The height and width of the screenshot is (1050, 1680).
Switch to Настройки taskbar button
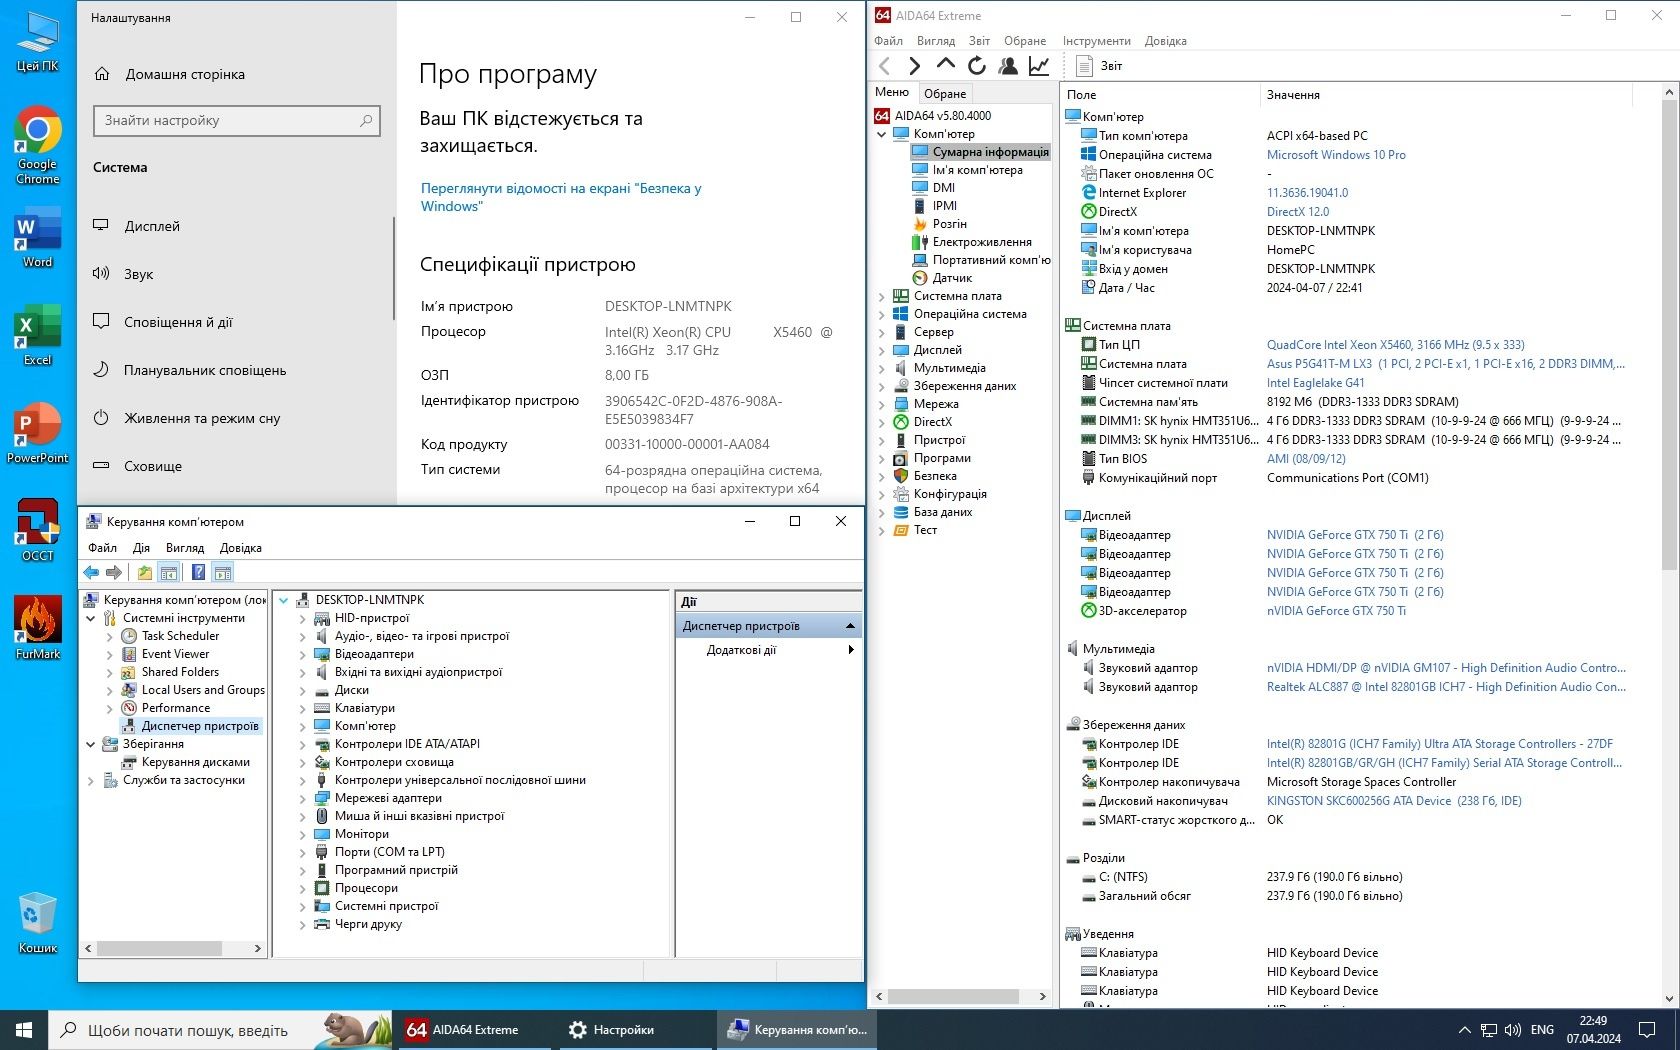coord(634,1030)
